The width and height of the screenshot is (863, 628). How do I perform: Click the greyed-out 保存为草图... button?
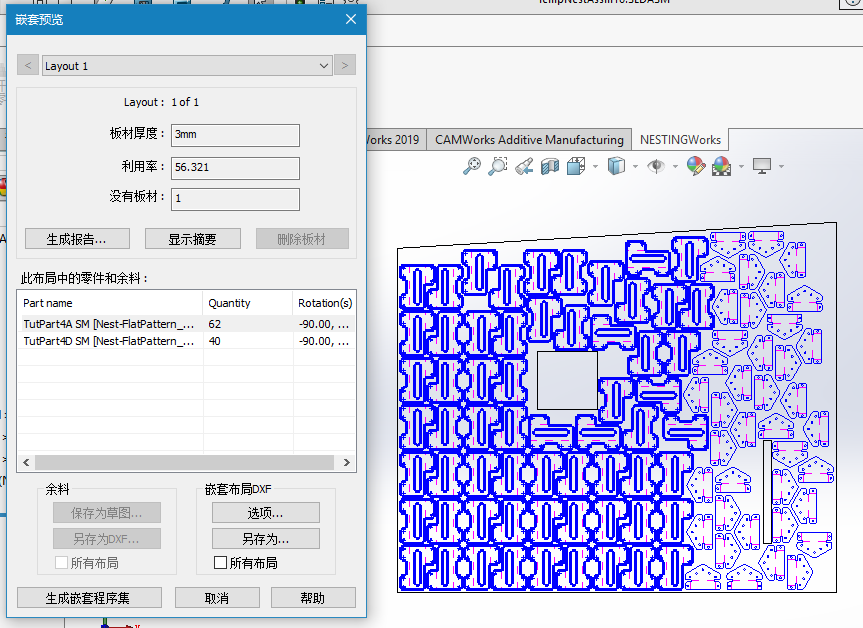click(107, 512)
